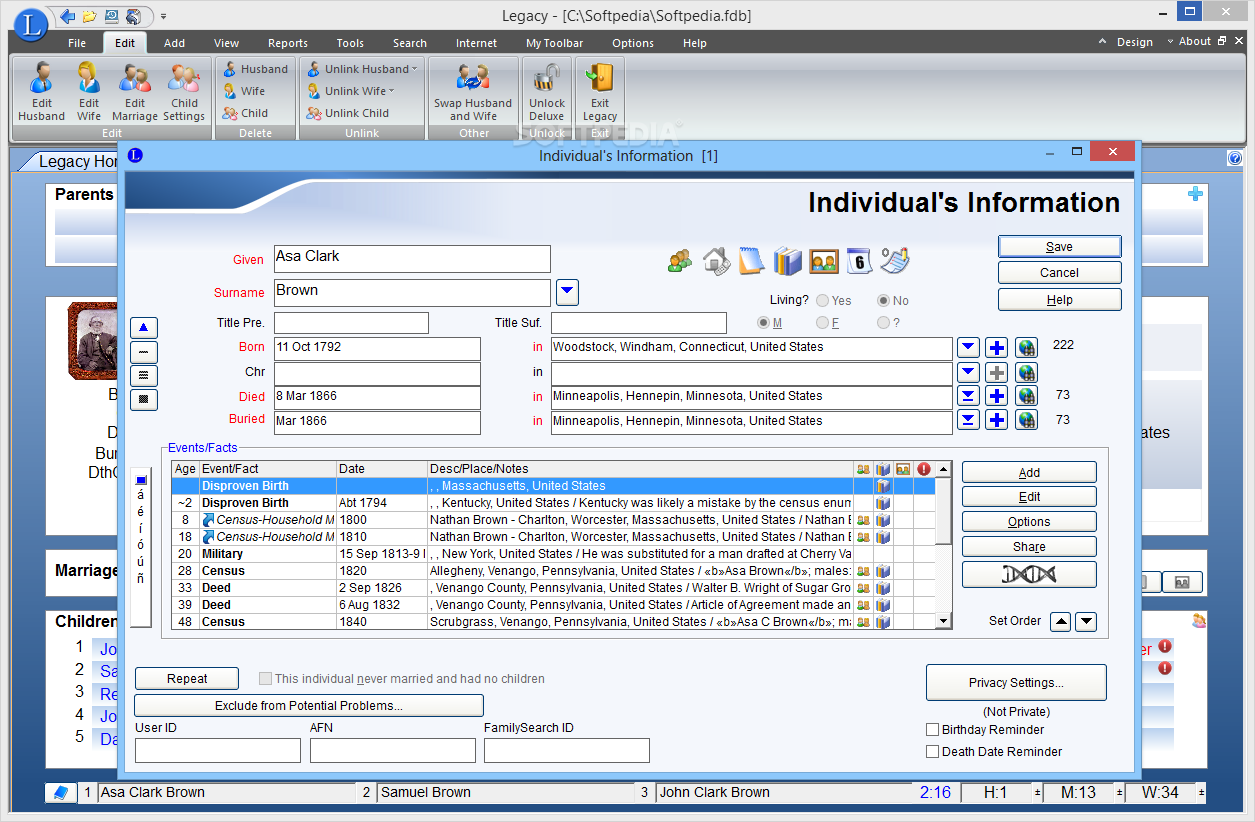Open the to-do list checklist icon
Viewport: 1255px width, 822px height.
pos(895,260)
